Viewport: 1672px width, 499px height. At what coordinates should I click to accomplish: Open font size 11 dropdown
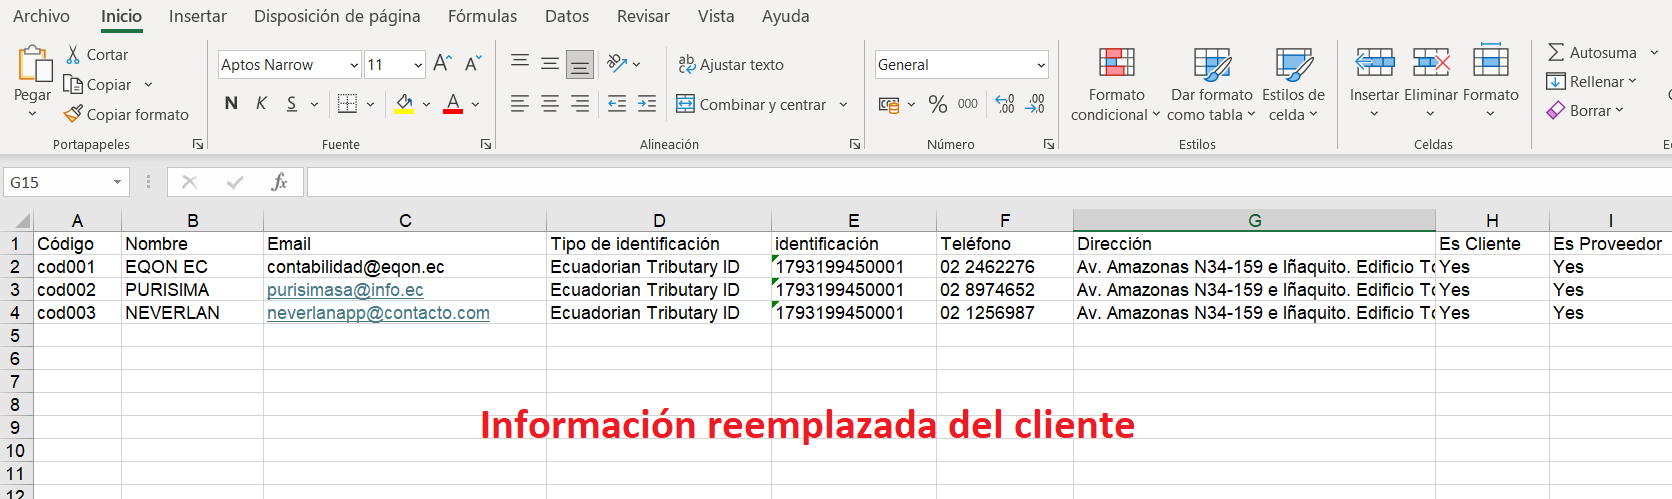click(x=418, y=65)
